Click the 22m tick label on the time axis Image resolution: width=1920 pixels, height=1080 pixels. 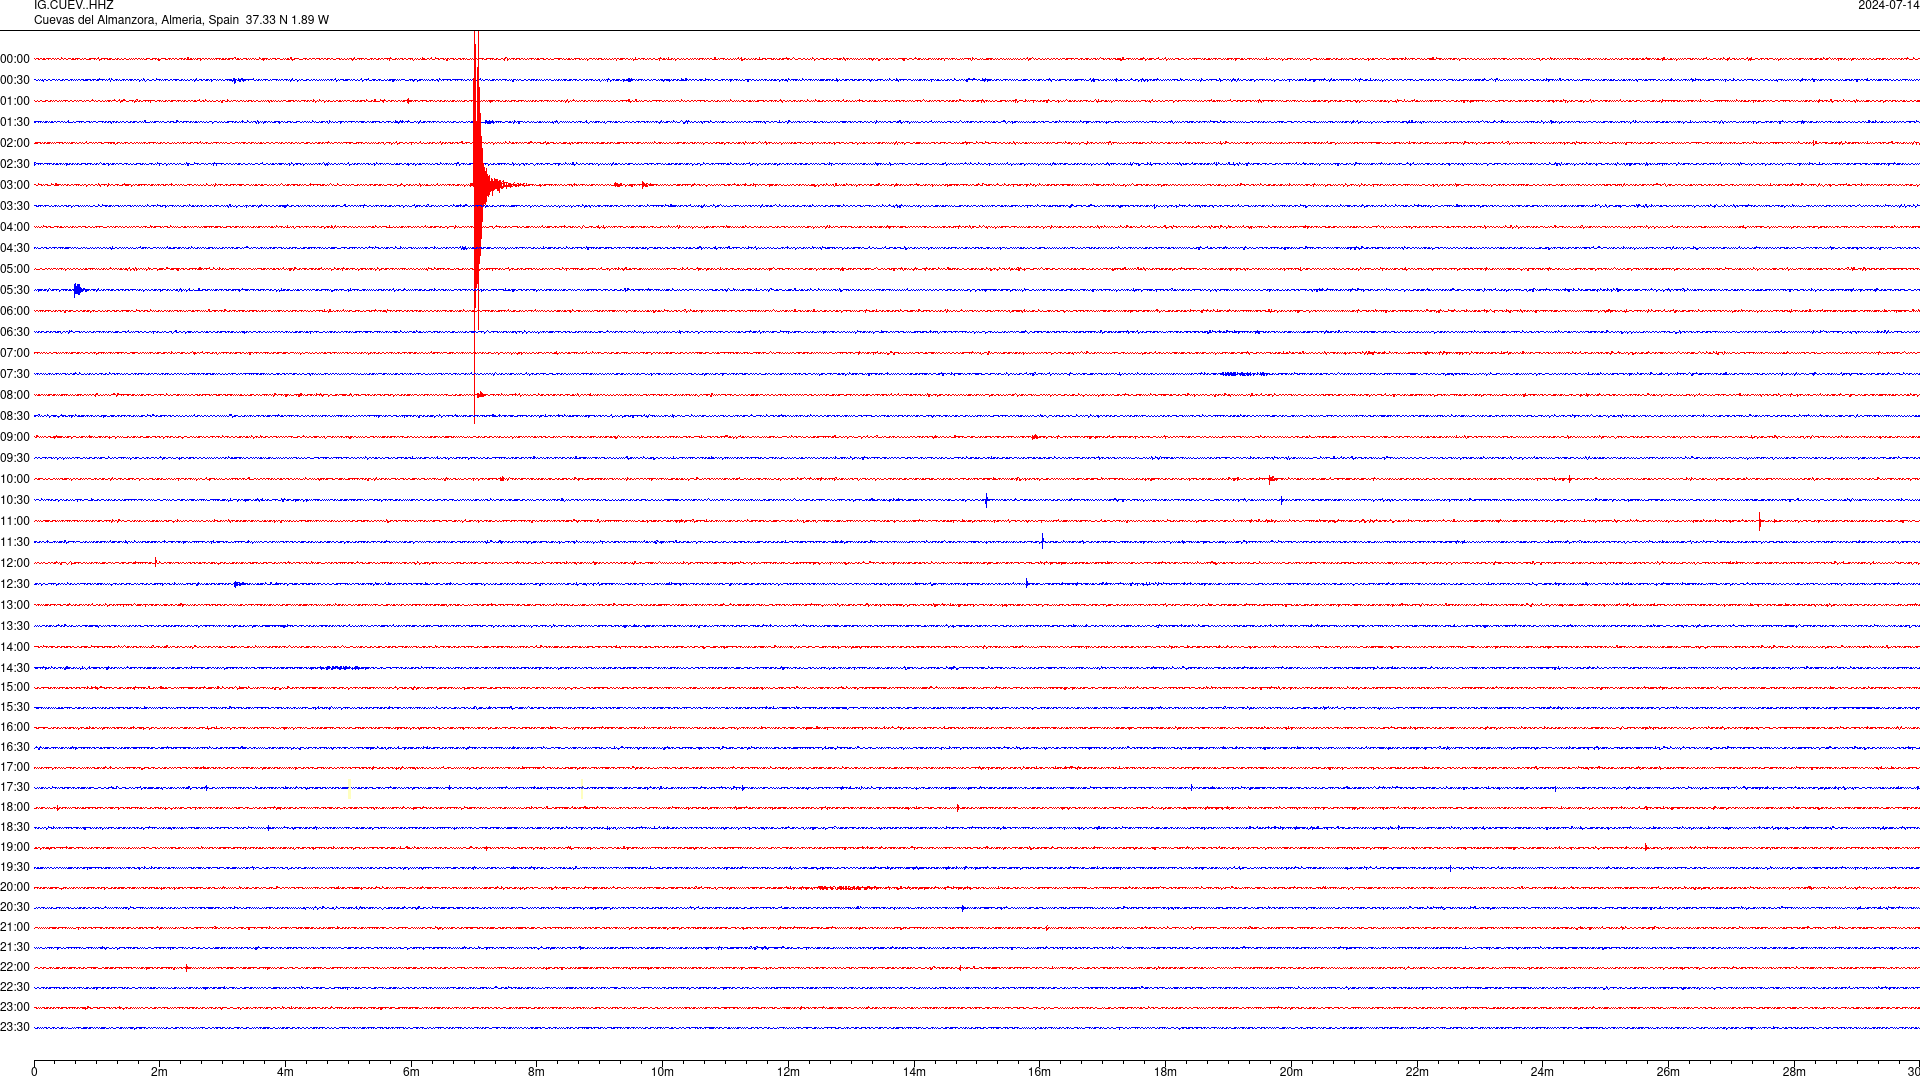(x=1417, y=1072)
